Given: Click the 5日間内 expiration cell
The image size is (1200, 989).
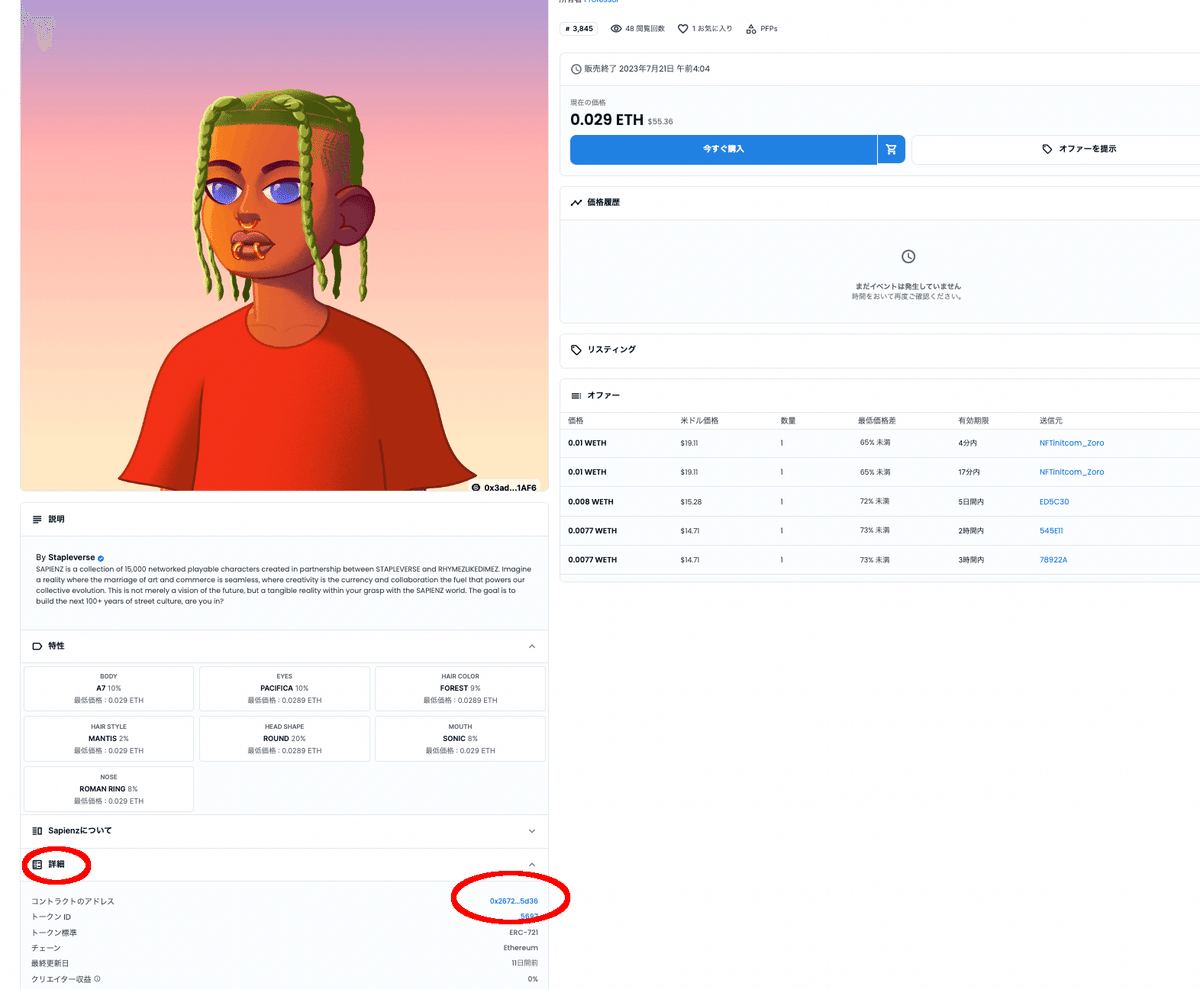Looking at the screenshot, I should [971, 501].
